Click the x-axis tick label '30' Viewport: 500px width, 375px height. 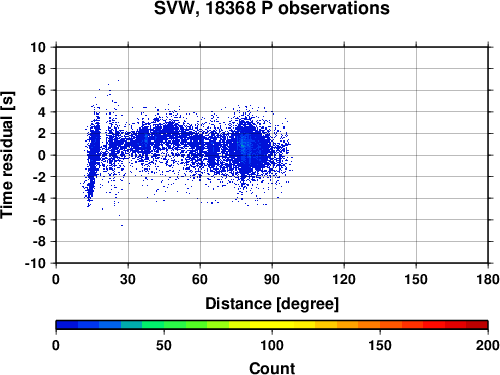[x=128, y=279]
